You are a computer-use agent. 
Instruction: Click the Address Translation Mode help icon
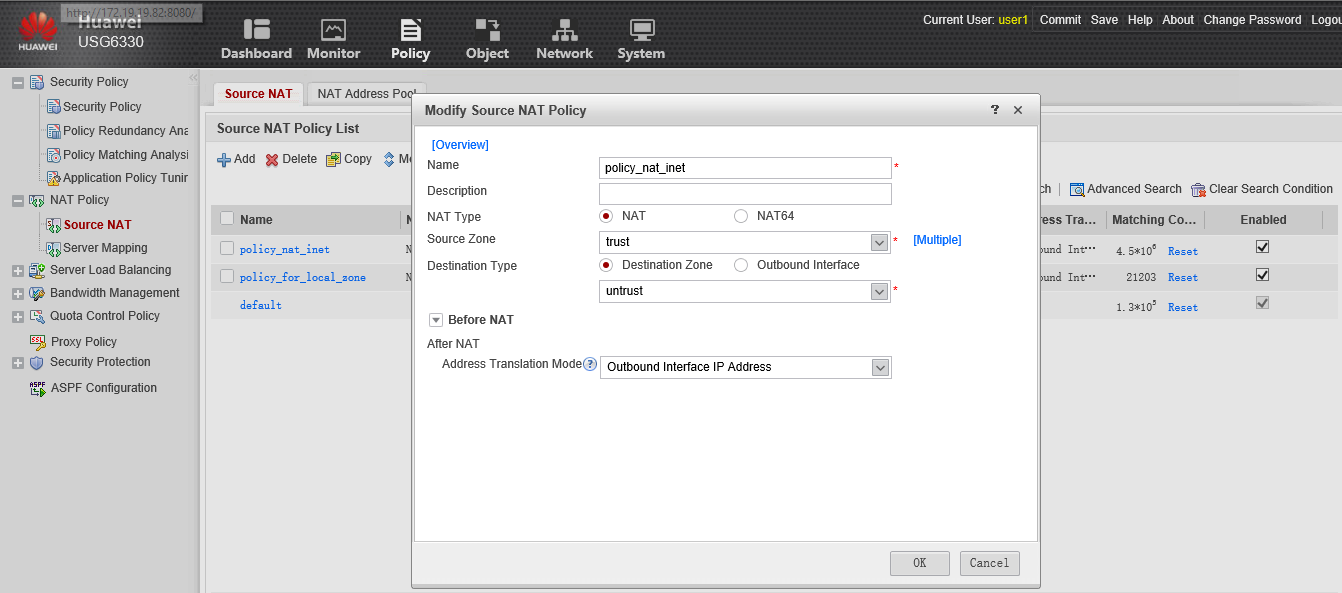coord(590,364)
